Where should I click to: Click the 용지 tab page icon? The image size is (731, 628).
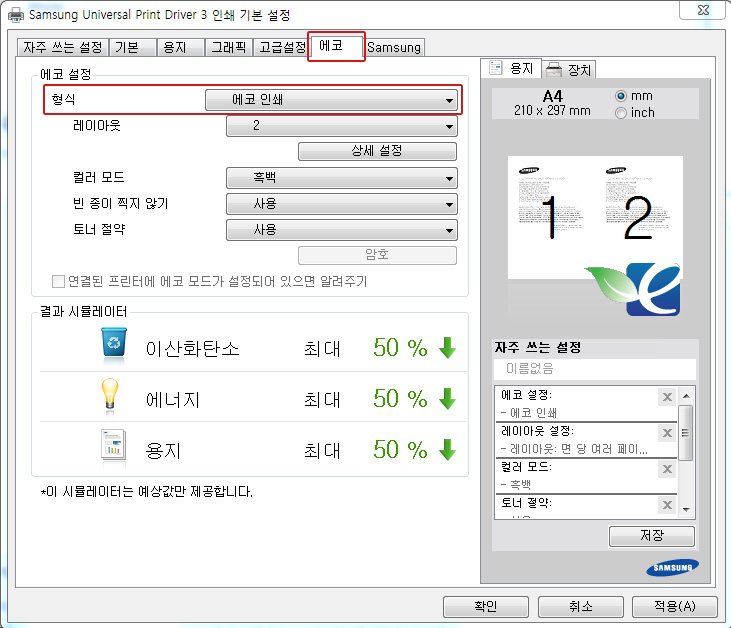pyautogui.click(x=496, y=68)
